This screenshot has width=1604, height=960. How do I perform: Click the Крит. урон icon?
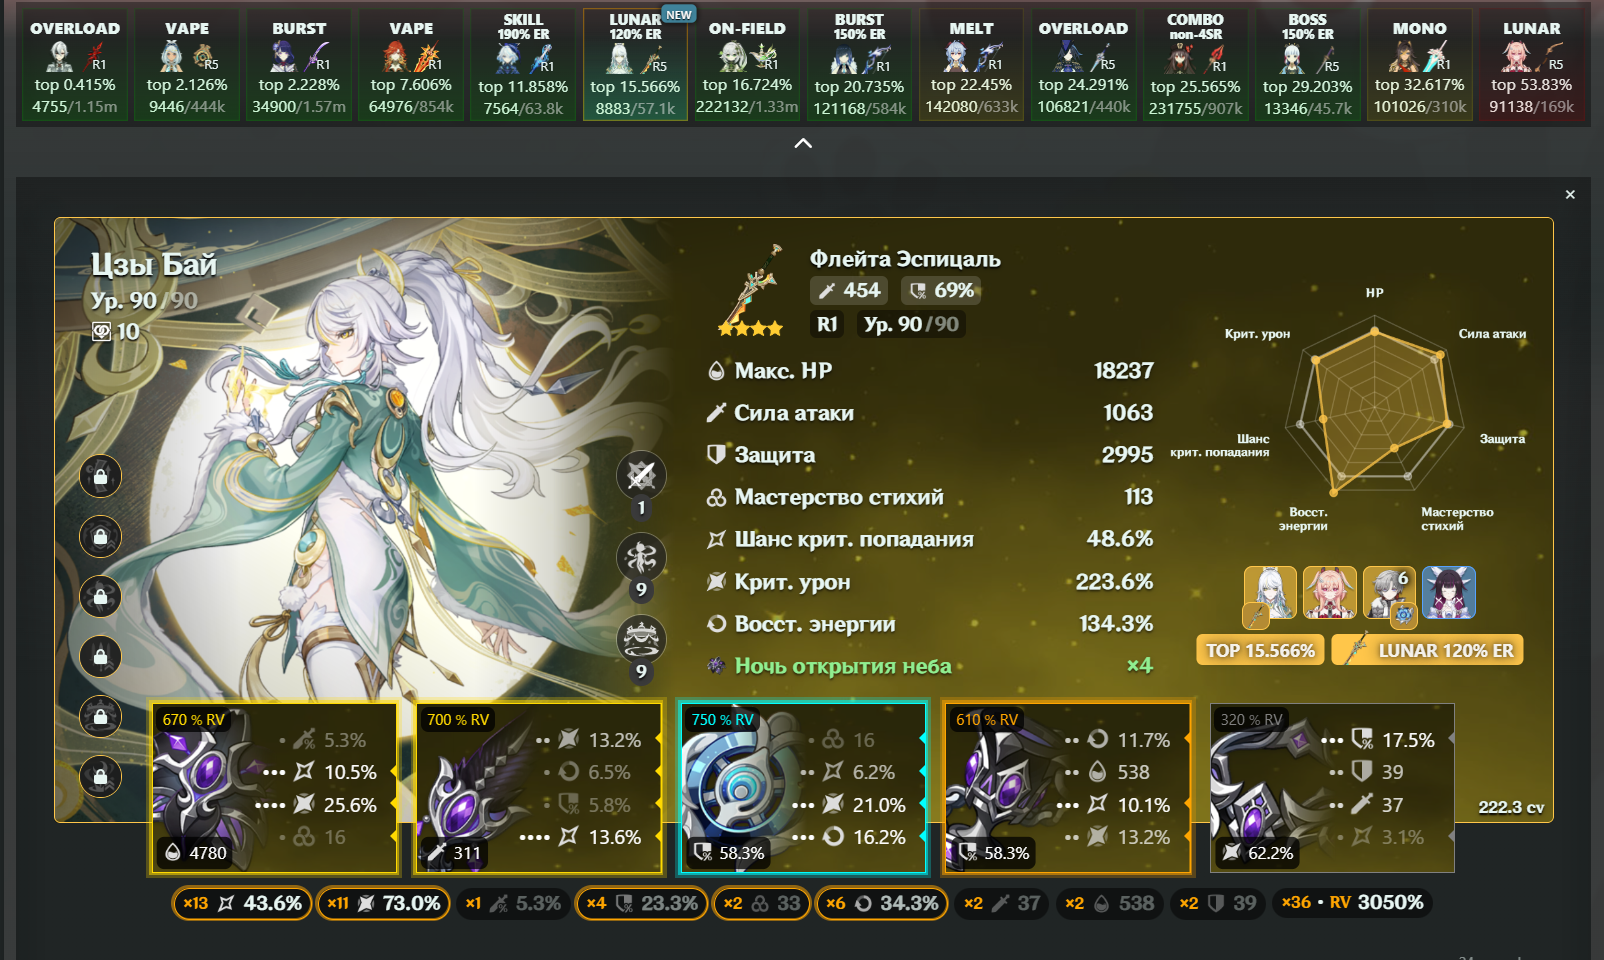coord(716,582)
